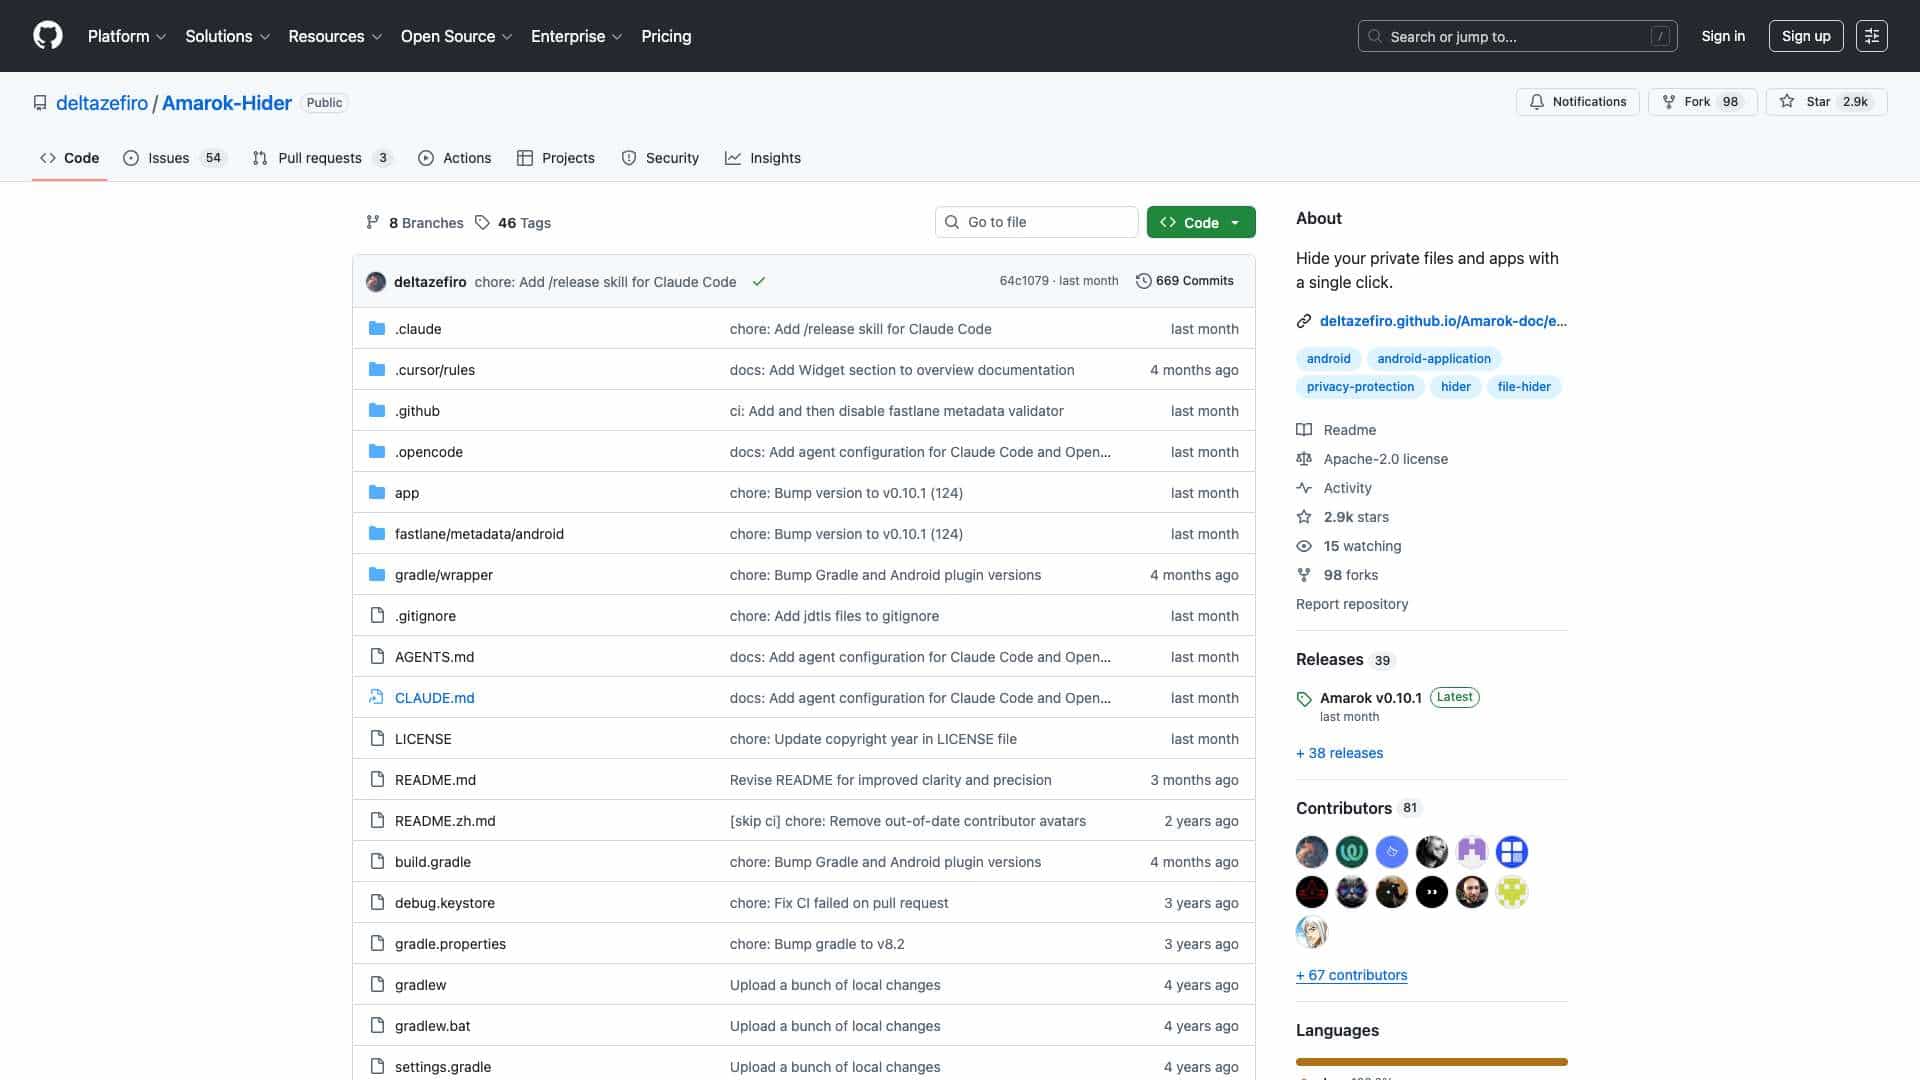This screenshot has height=1080, width=1920.
Task: Click the Report repository link
Action: click(x=1352, y=604)
